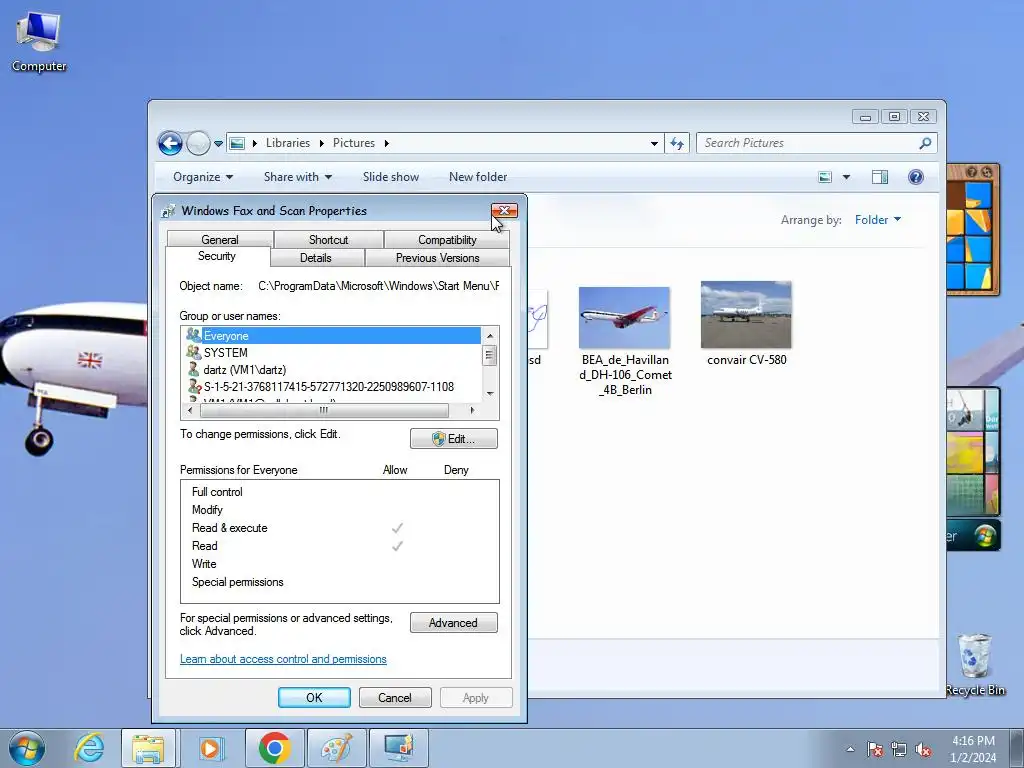Switch to the Compatibility tab
Viewport: 1024px width, 768px height.
pos(447,240)
